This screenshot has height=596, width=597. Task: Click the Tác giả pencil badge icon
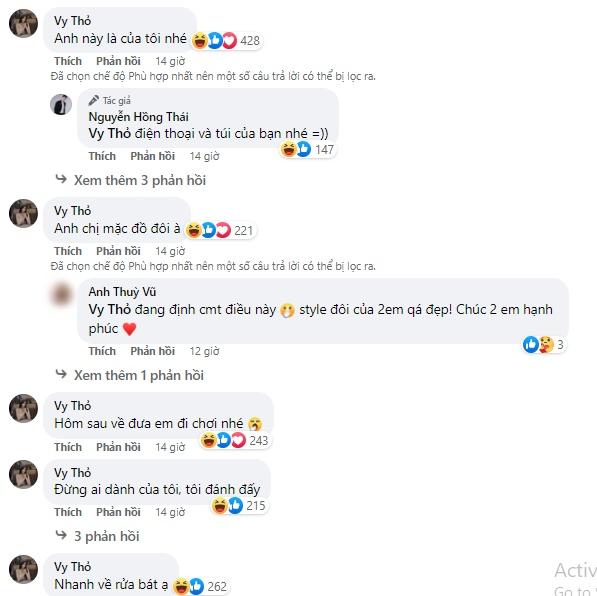point(94,101)
